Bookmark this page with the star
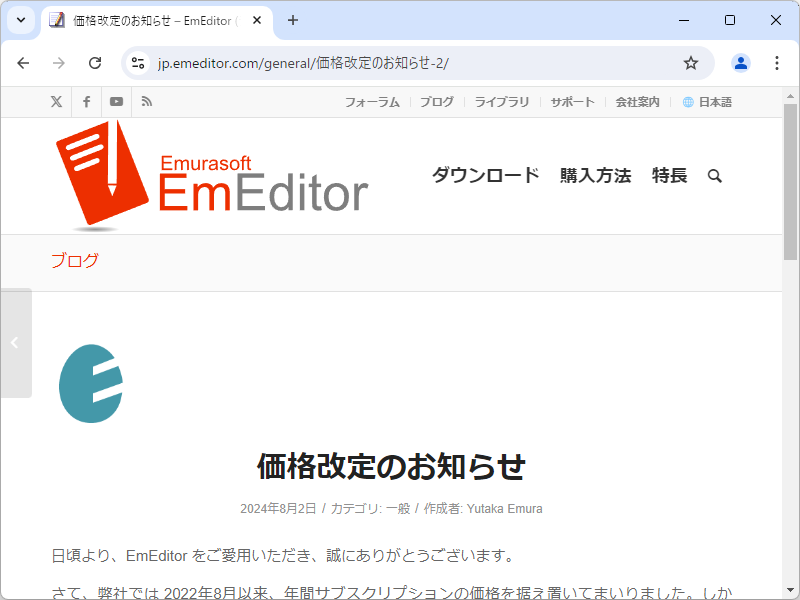Image resolution: width=800 pixels, height=600 pixels. (690, 62)
